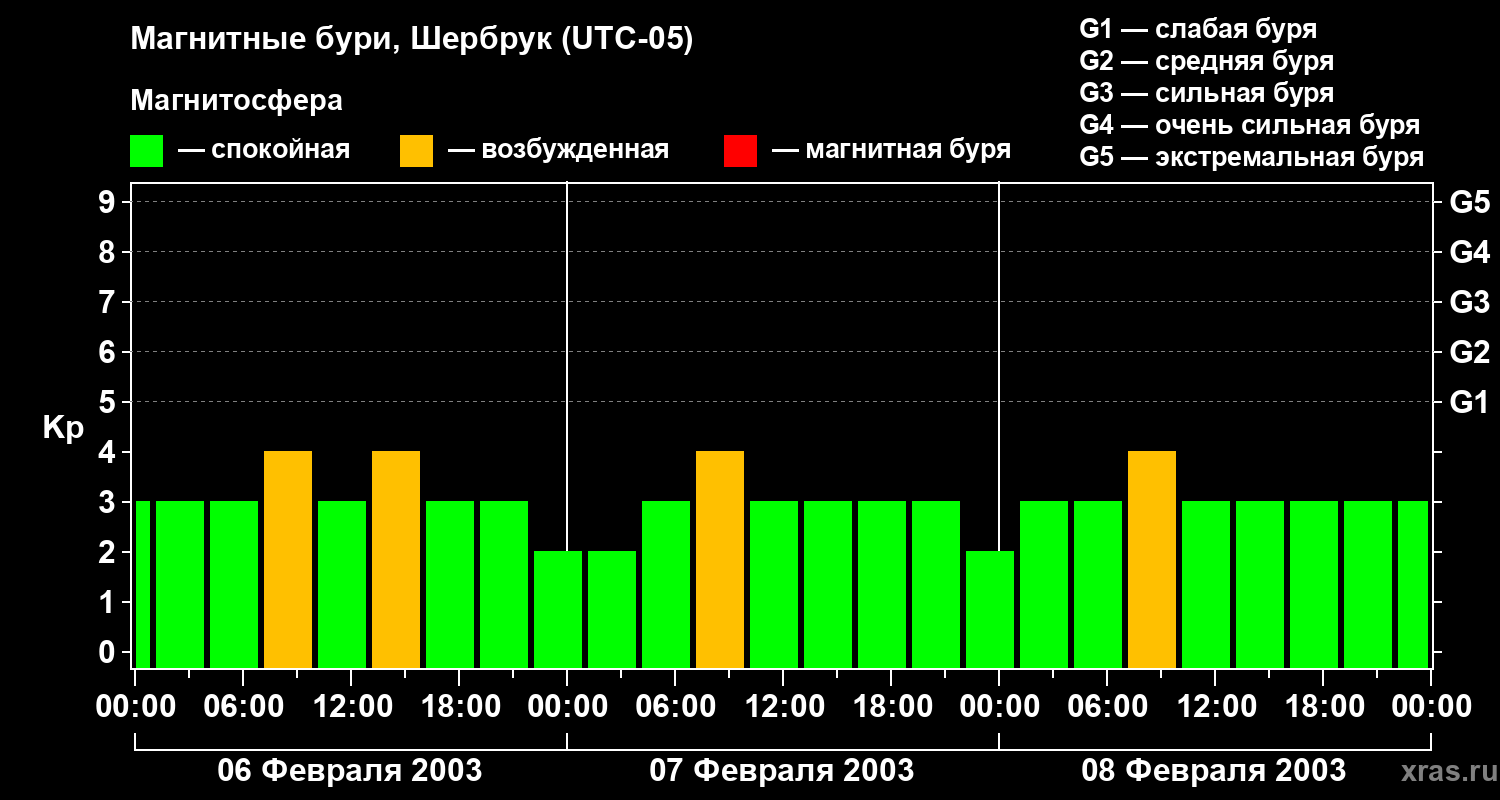Click '06:00' time label under 08 Февраля

click(x=1106, y=707)
